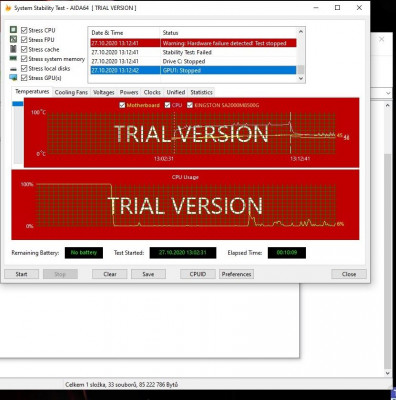The height and width of the screenshot is (400, 396).
Task: Click the memory module icon beside Stress system memory
Action: 13,59
